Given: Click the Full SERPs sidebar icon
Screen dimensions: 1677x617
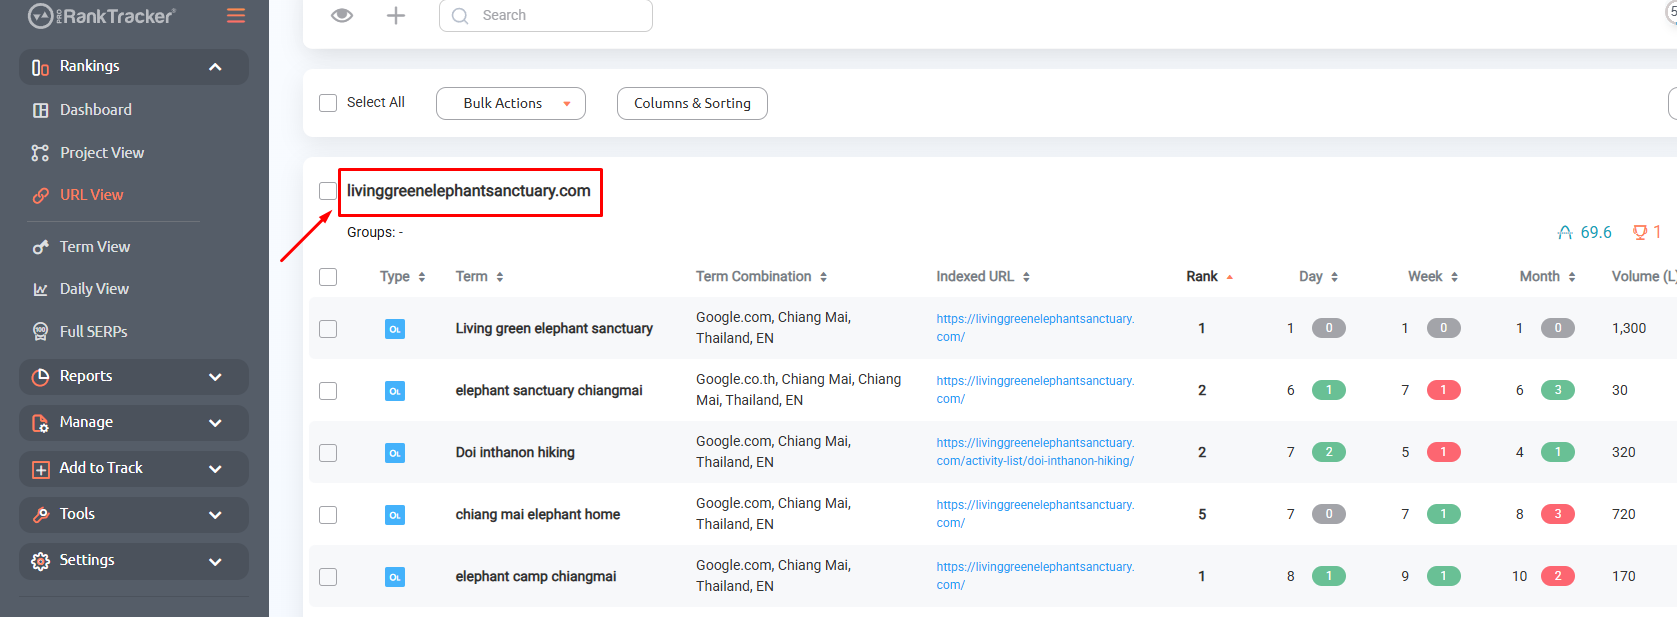Looking at the screenshot, I should (40, 332).
